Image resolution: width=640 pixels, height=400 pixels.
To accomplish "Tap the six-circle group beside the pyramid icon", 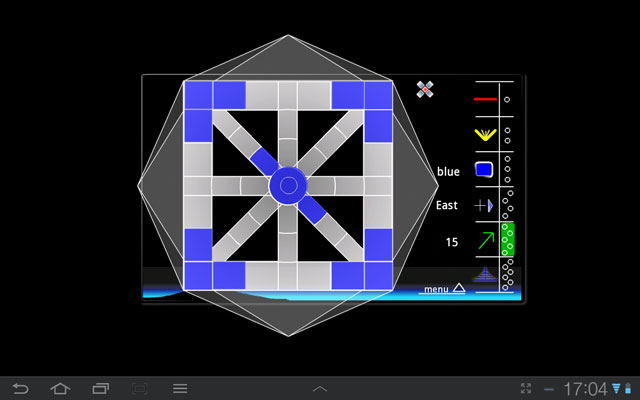I will click(507, 274).
